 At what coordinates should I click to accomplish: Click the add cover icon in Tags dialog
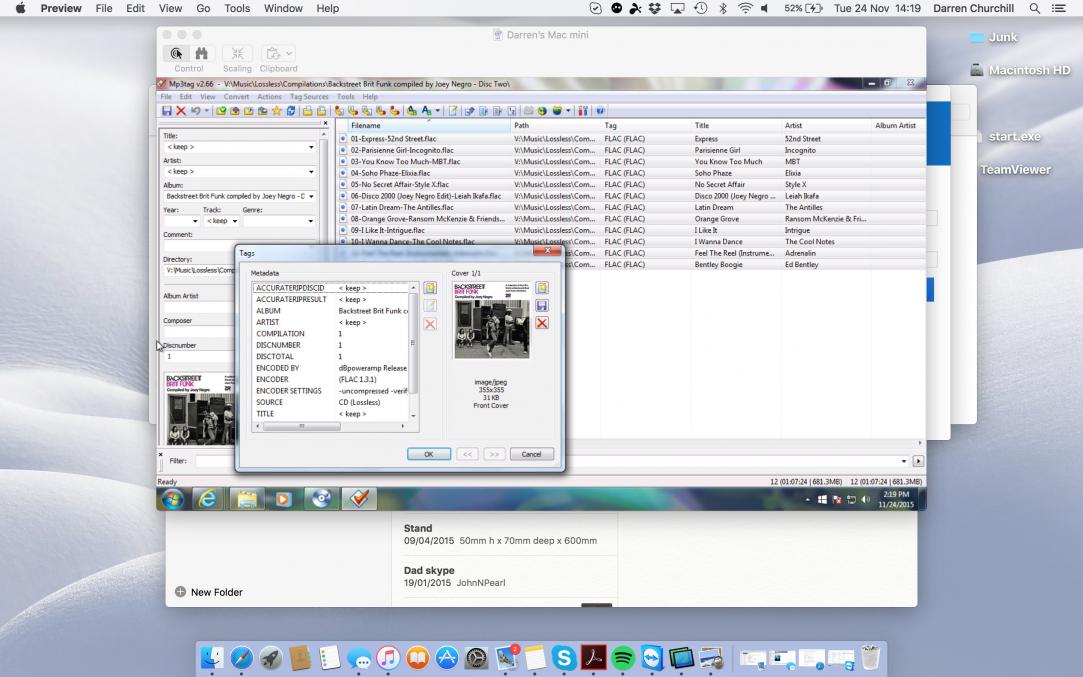pos(542,288)
